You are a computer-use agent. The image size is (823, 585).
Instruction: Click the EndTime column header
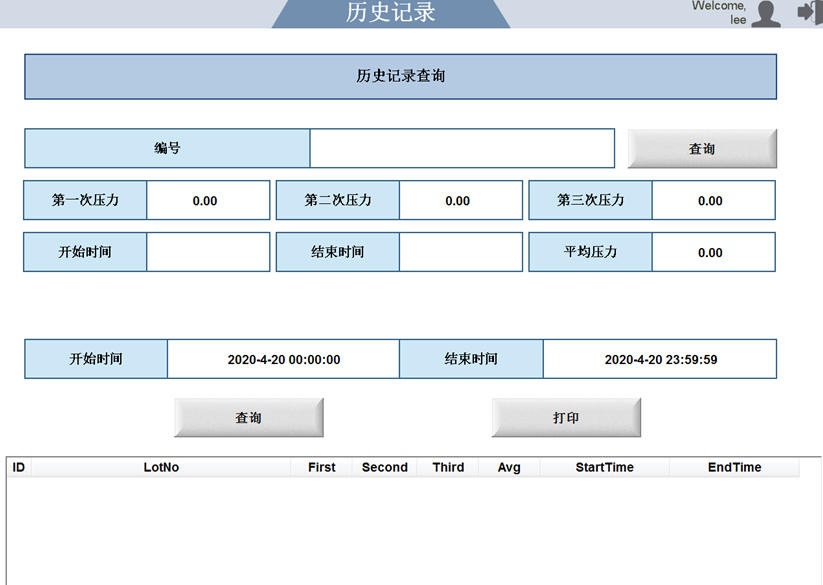(734, 467)
